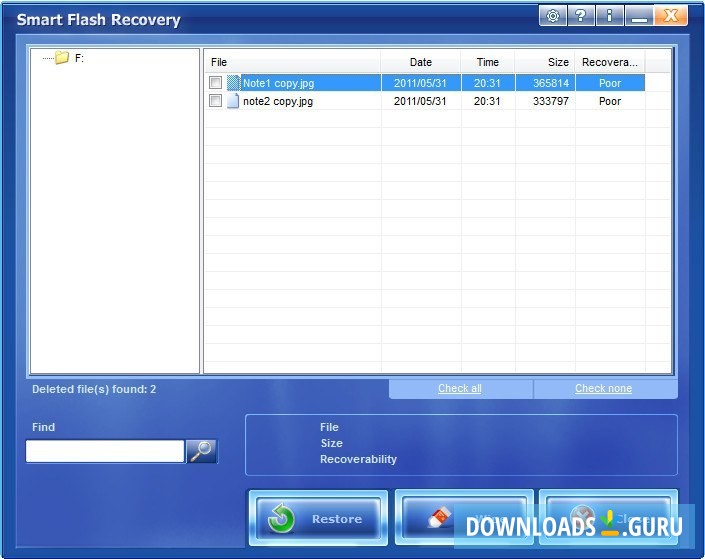Viewport: 705px width, 559px height.
Task: Click Poor rating in note2 copy.jpg row
Action: (610, 101)
